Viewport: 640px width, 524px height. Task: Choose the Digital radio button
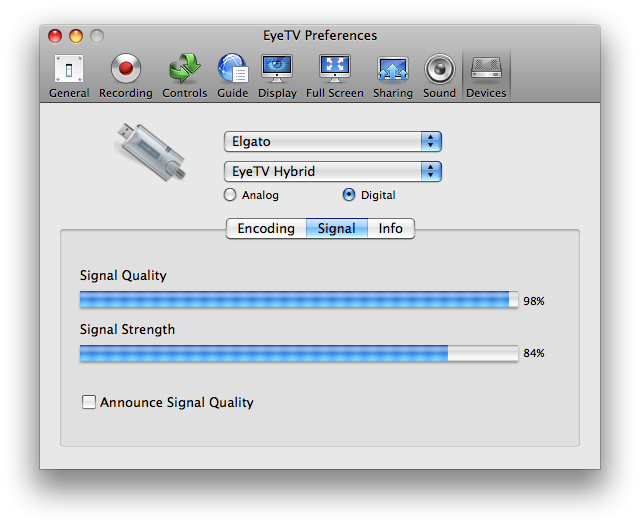pos(349,195)
